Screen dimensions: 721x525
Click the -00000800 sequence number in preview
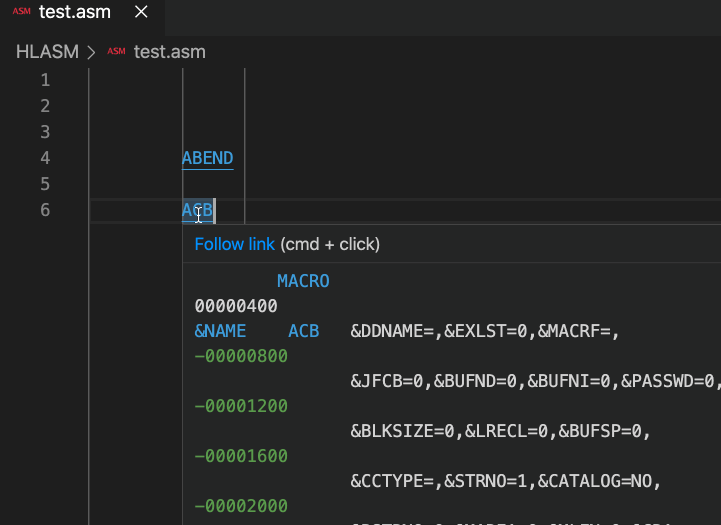click(241, 356)
